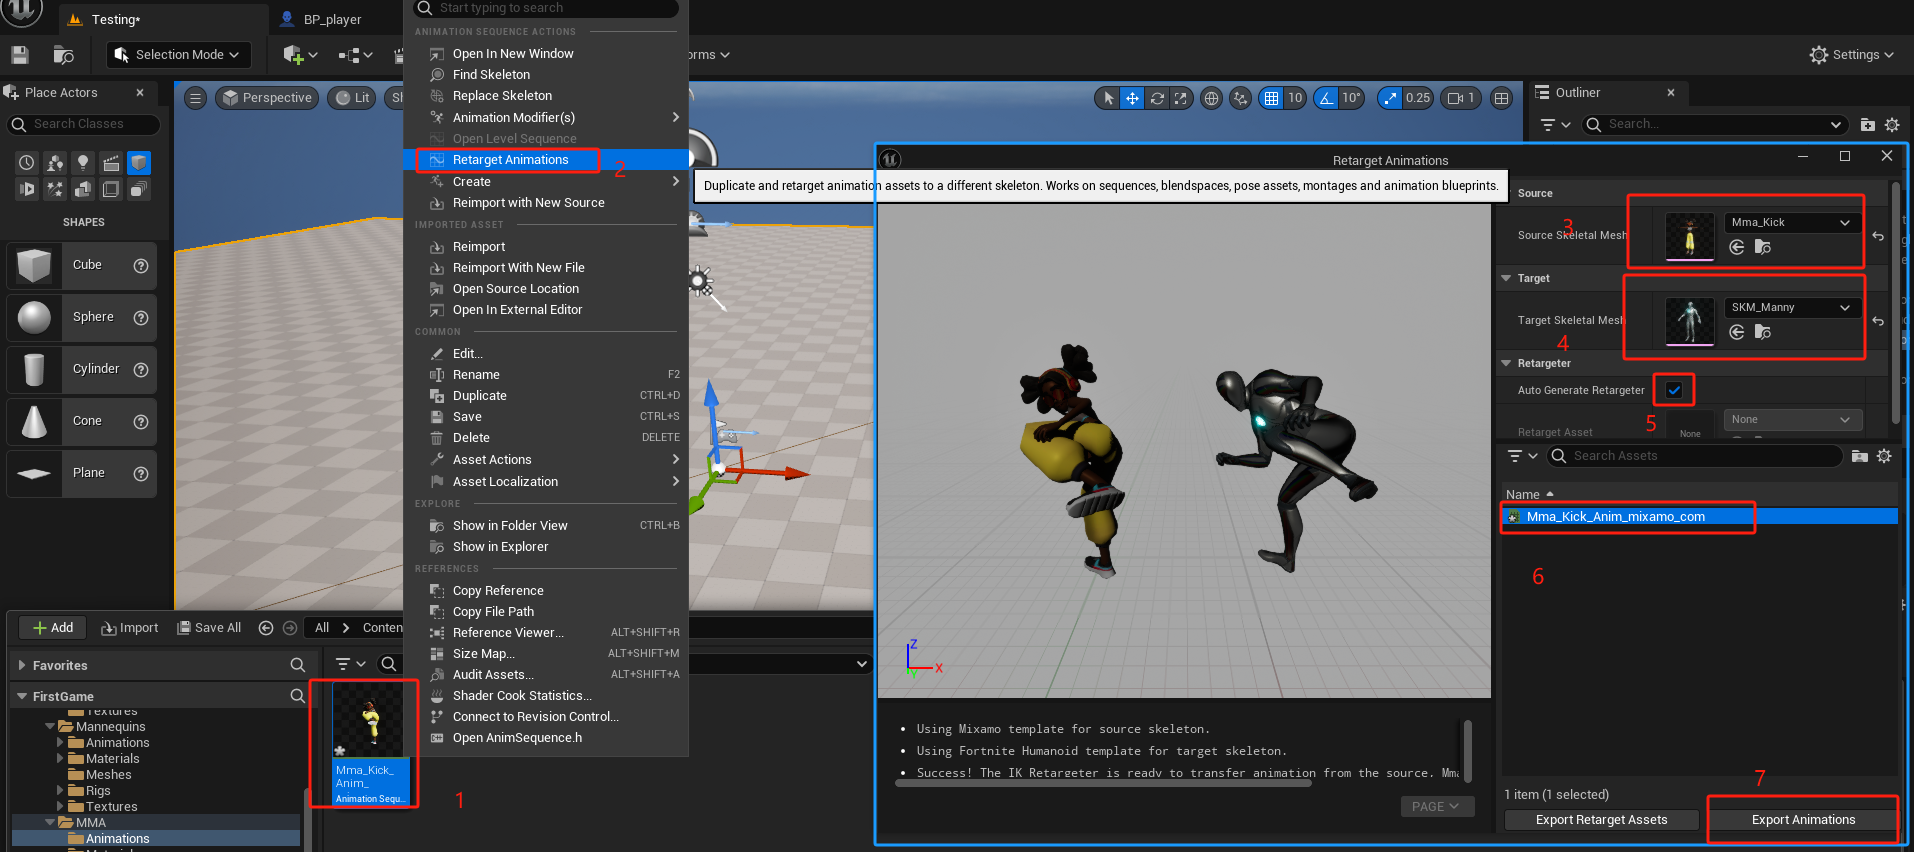Click the help icon next to Cube

click(x=141, y=265)
